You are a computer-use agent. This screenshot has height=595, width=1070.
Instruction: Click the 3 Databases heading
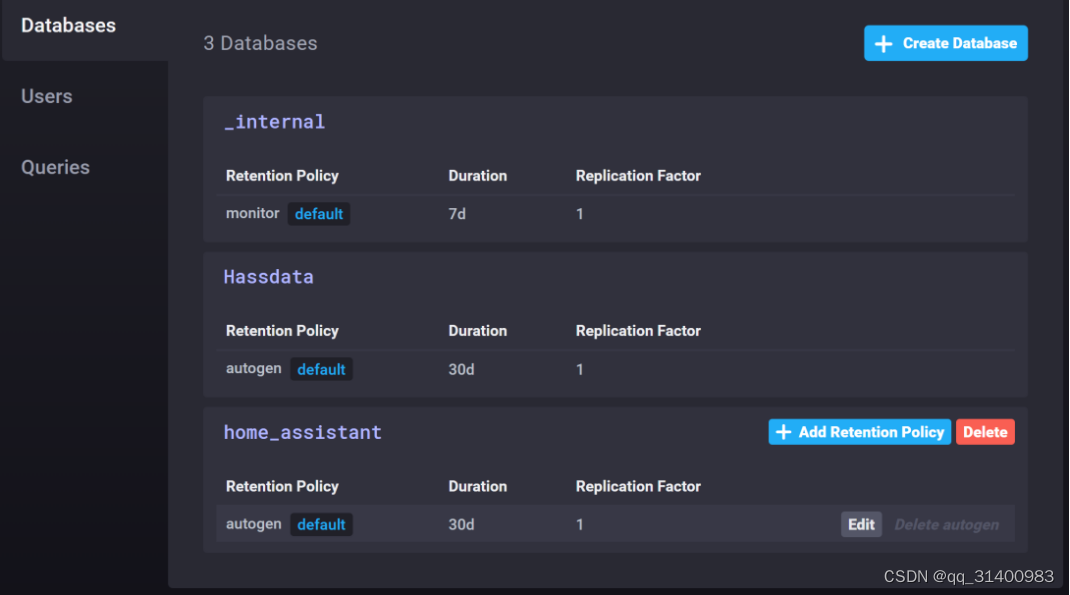click(261, 43)
